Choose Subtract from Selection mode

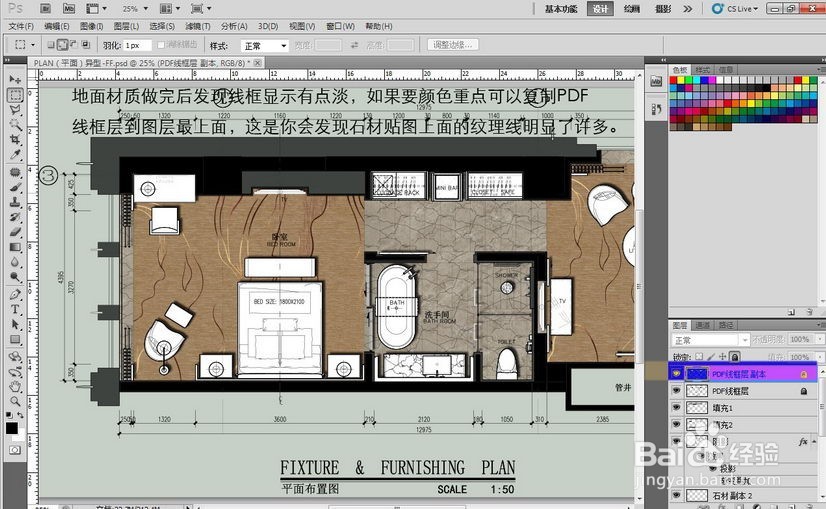(74, 45)
